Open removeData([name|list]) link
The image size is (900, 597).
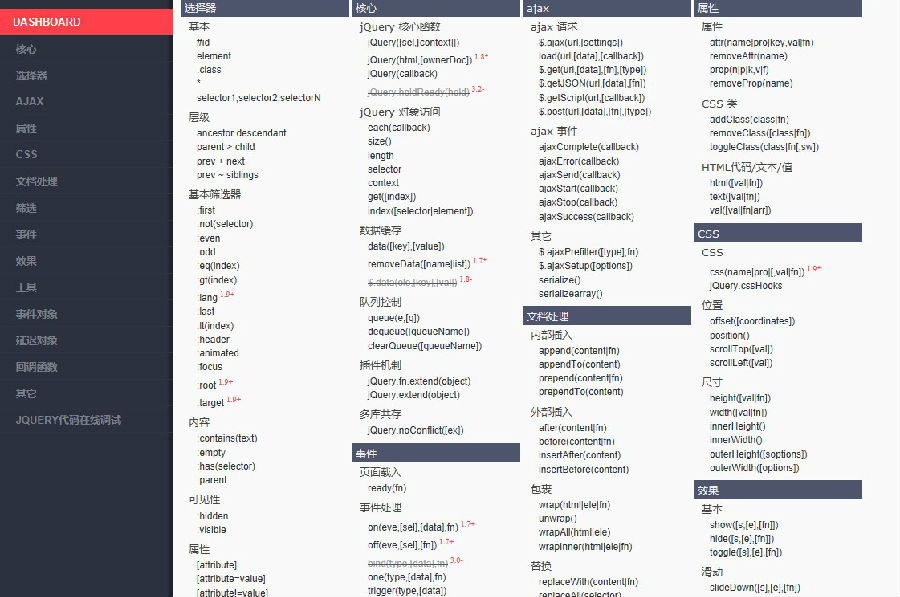click(419, 264)
